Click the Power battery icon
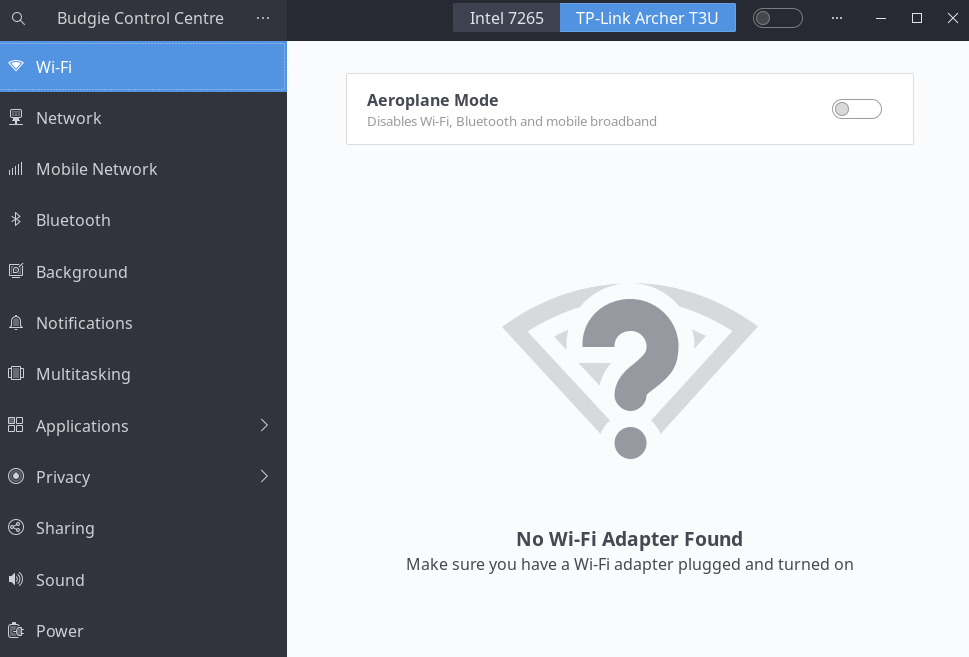This screenshot has width=969, height=657. pyautogui.click(x=16, y=630)
